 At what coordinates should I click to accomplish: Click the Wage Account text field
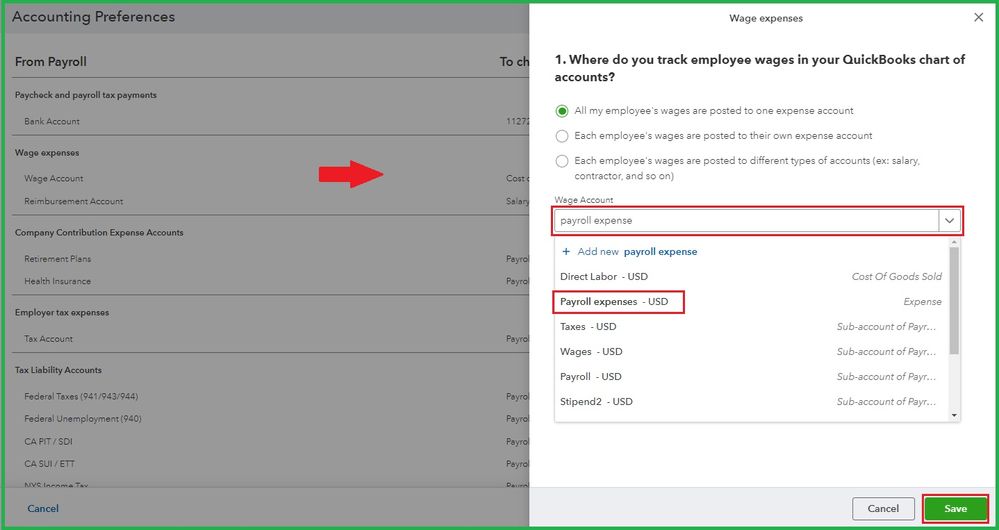click(746, 220)
